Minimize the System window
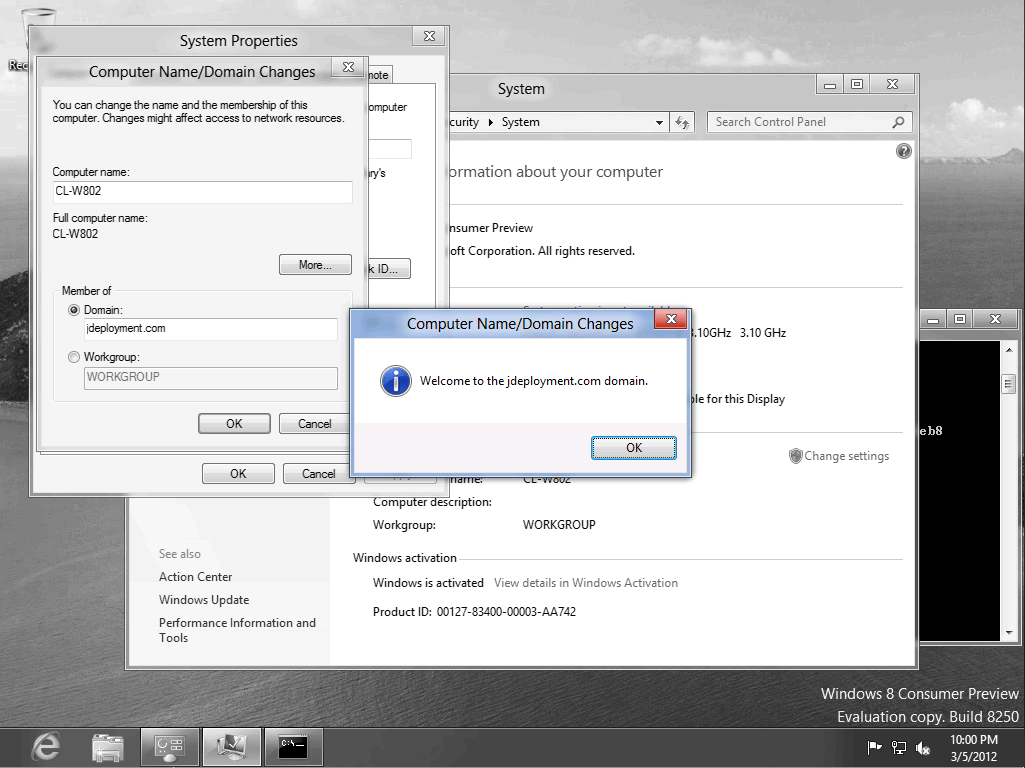 [830, 84]
